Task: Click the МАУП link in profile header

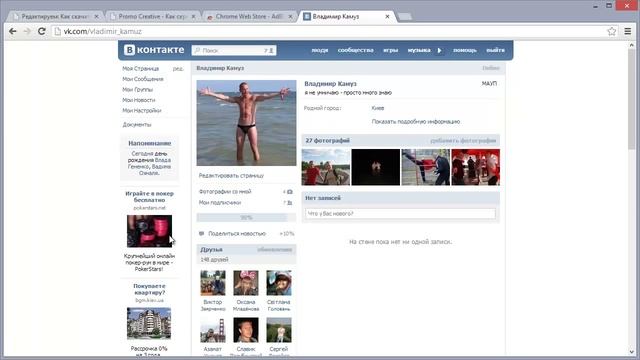Action: (x=489, y=84)
